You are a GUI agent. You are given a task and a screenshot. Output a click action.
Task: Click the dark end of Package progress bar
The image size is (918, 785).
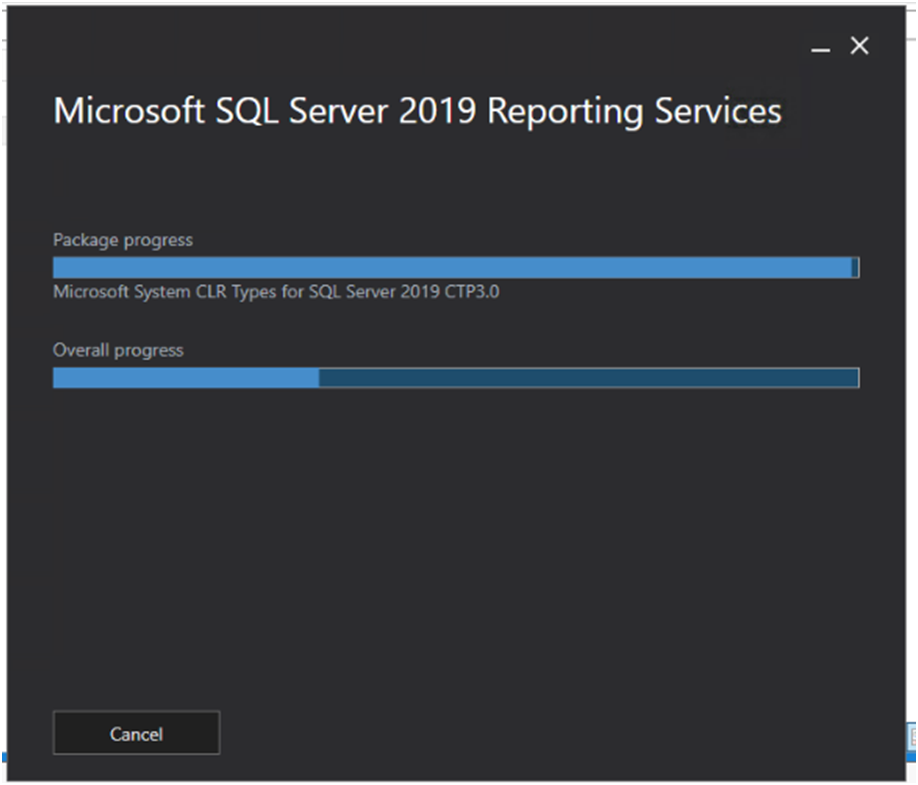[855, 267]
